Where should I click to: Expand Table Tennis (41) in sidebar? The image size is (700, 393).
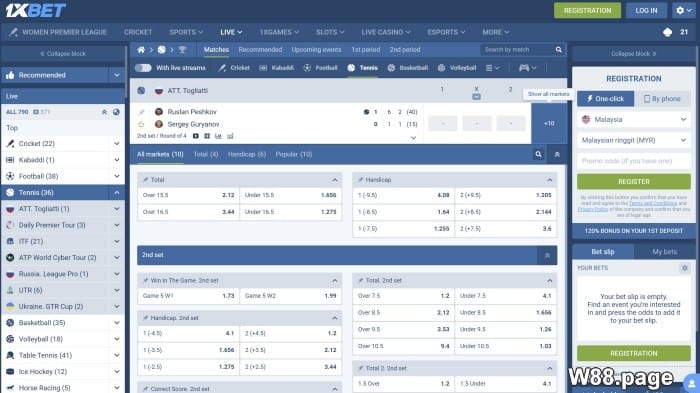[x=117, y=355]
